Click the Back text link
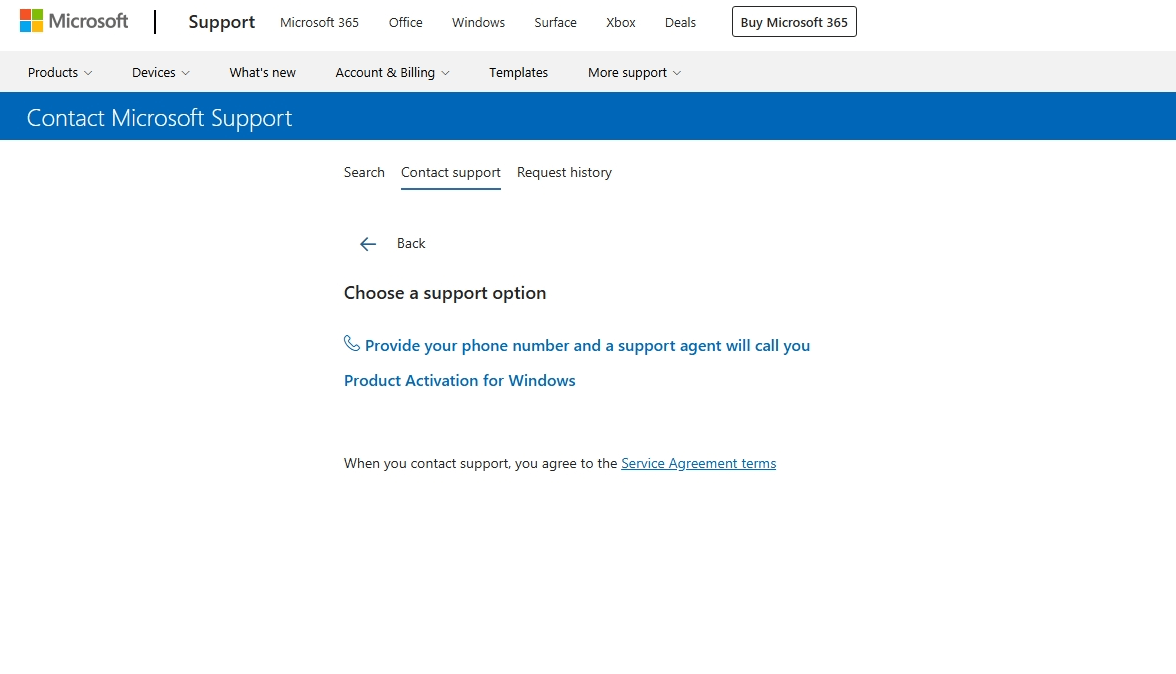Viewport: 1176px width, 674px height. coord(411,244)
